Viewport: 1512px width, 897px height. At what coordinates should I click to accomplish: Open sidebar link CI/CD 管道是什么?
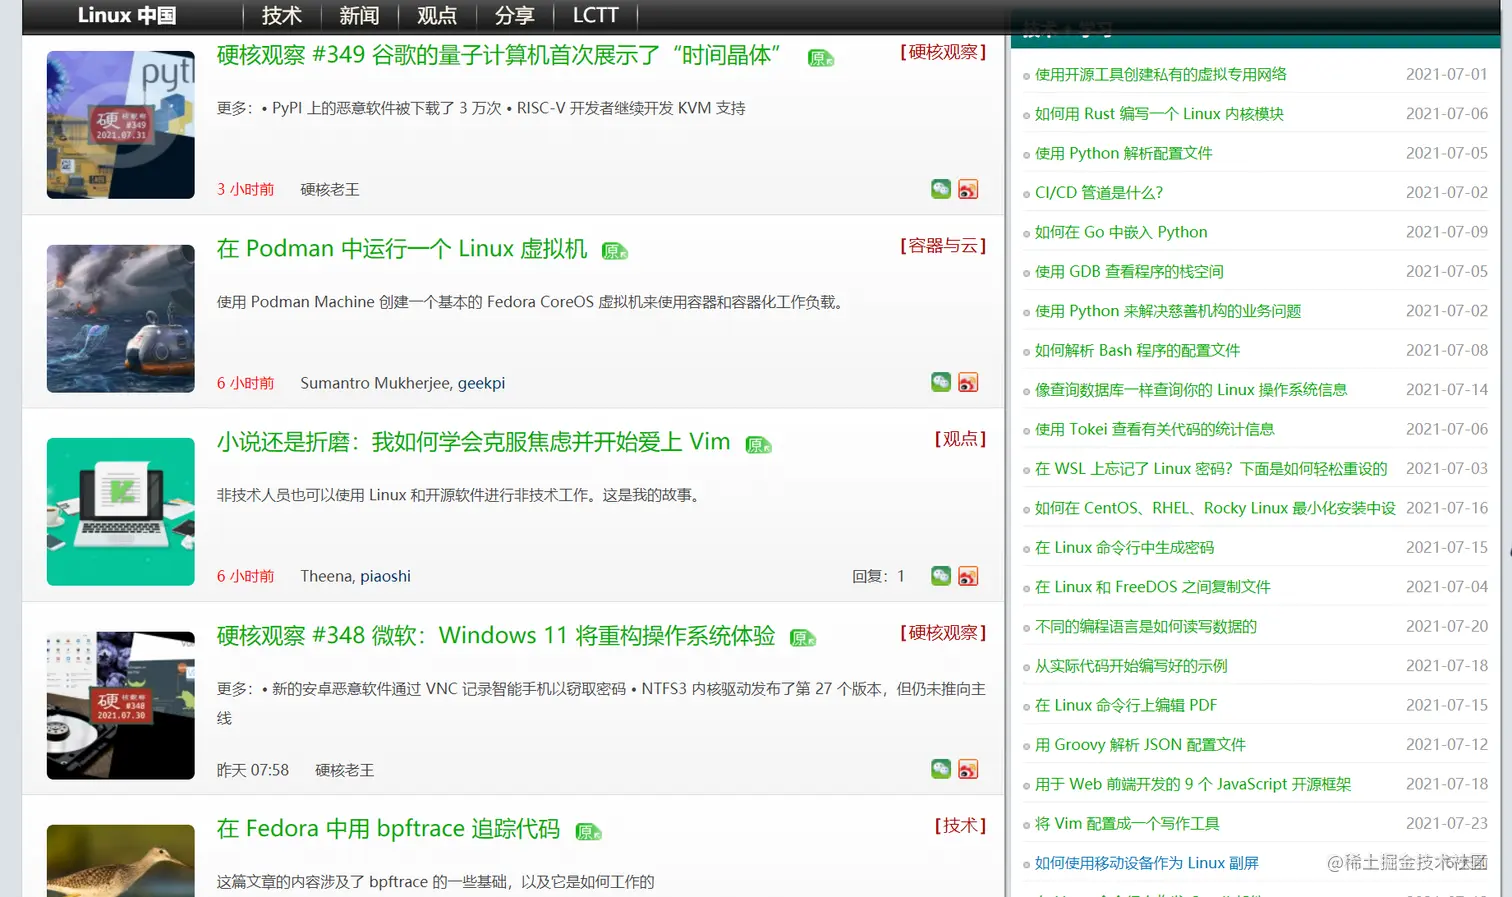pos(1099,192)
